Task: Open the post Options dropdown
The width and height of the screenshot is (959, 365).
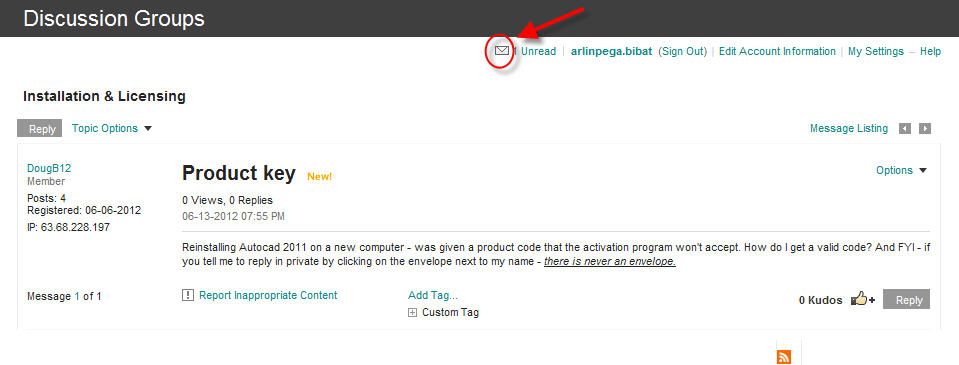Action: 902,171
